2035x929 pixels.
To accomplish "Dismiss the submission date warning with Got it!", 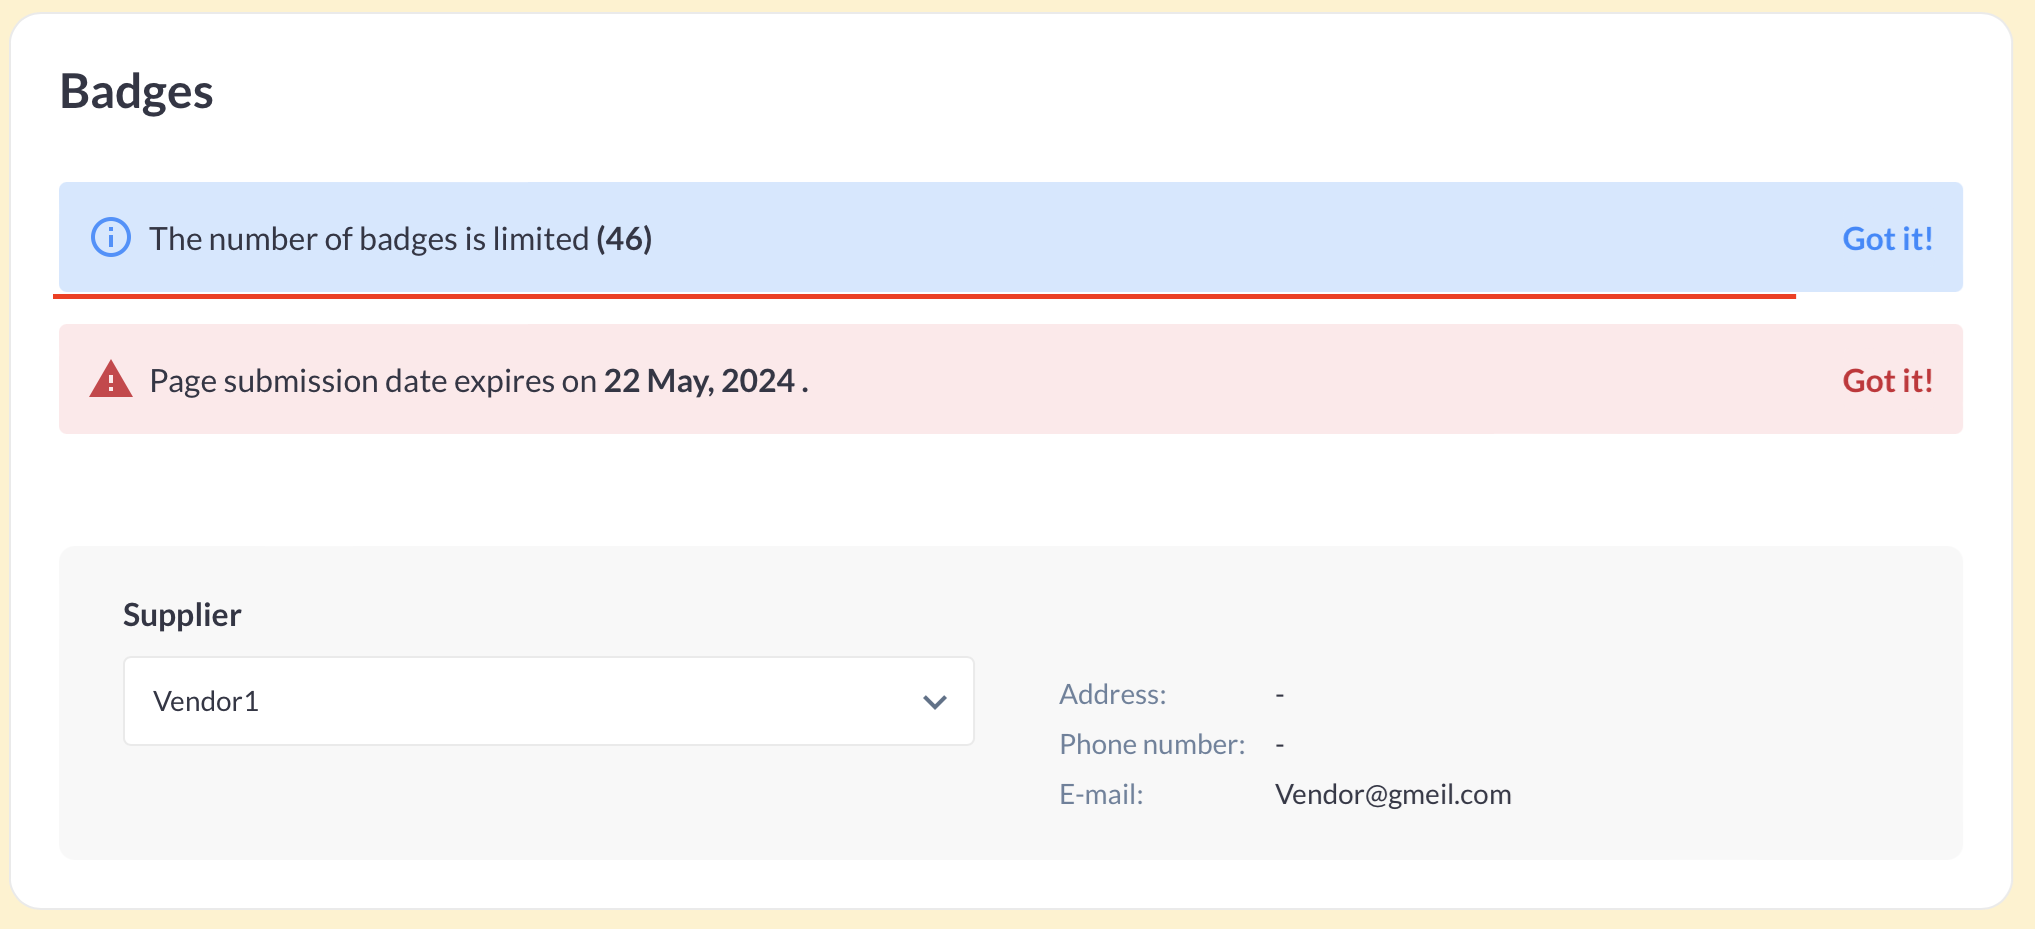I will (x=1887, y=381).
